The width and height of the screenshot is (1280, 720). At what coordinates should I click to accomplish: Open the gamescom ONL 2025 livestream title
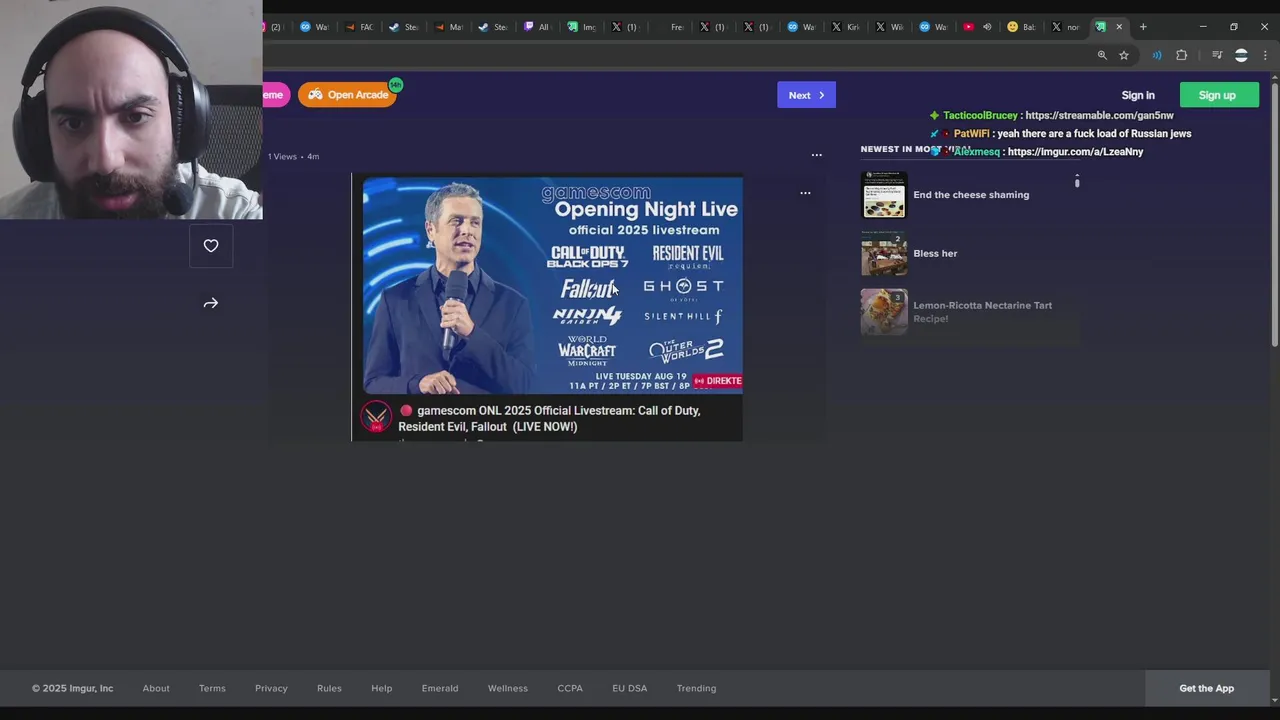[x=549, y=418]
